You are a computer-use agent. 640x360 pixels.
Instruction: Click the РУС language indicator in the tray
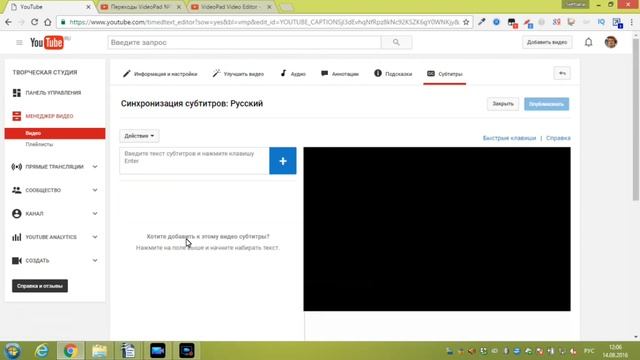(589, 351)
